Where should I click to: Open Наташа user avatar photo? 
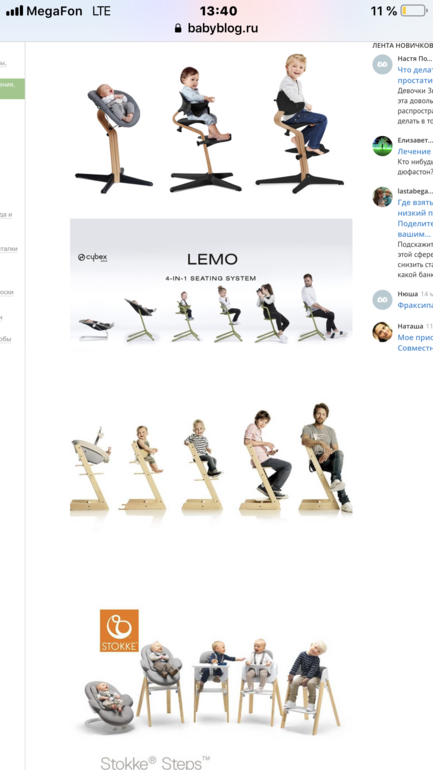pyautogui.click(x=382, y=332)
